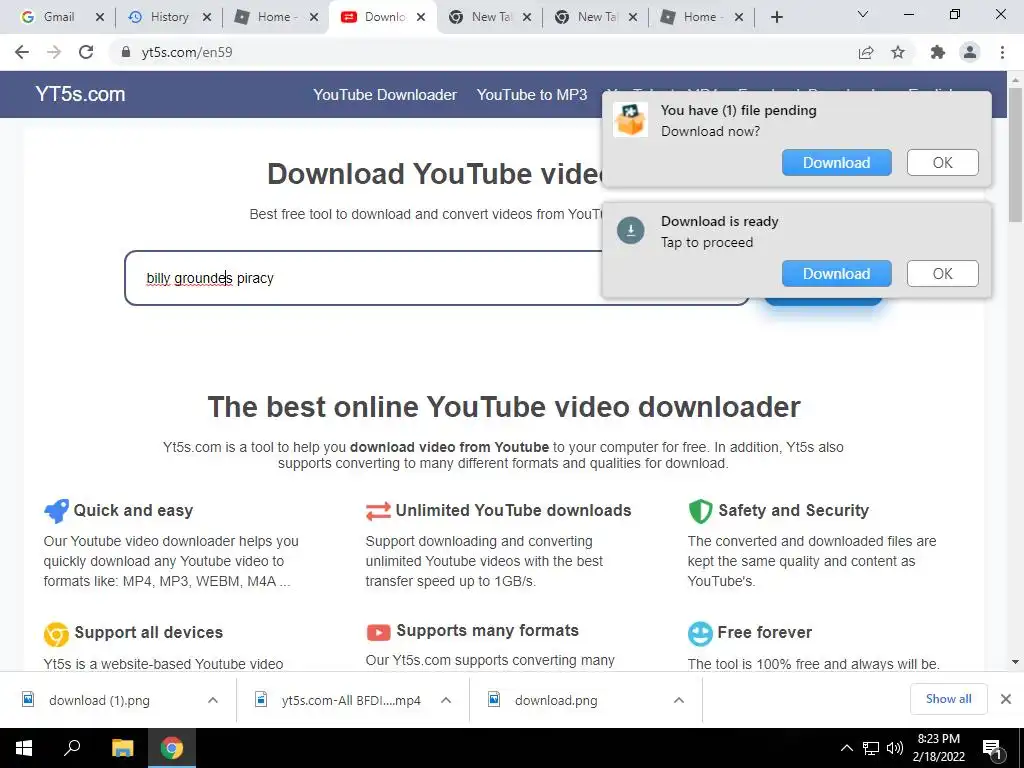
Task: Click Chrome icon in taskbar
Action: point(172,748)
